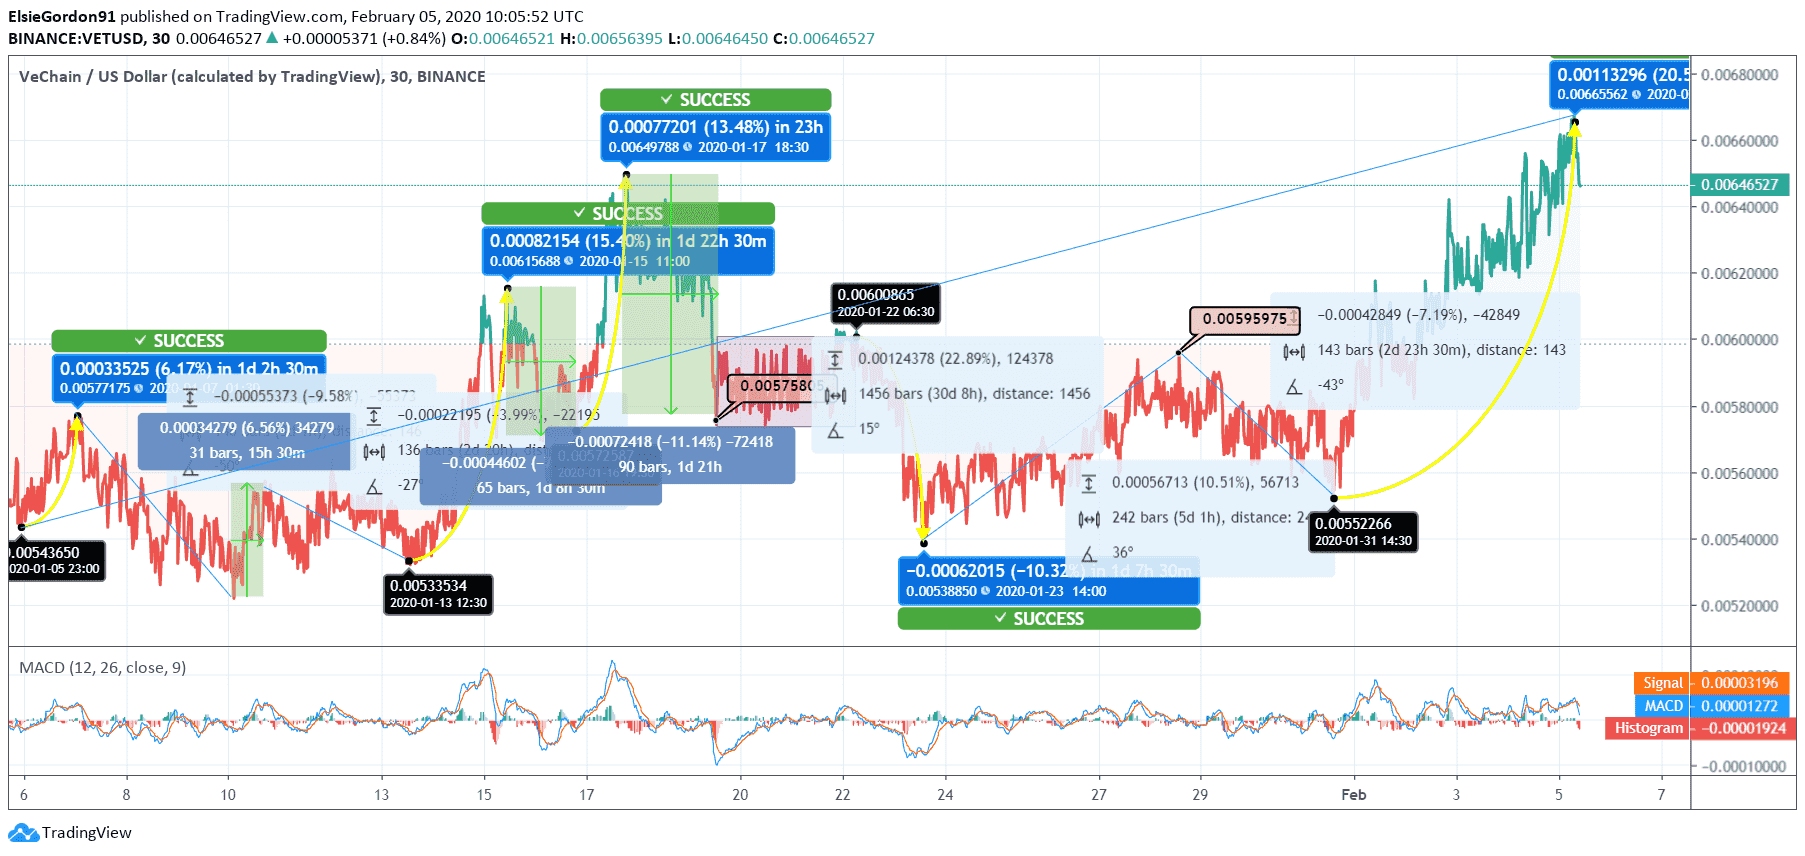
Task: Click the green up-arrow beside +0.00005371
Action: click(271, 38)
